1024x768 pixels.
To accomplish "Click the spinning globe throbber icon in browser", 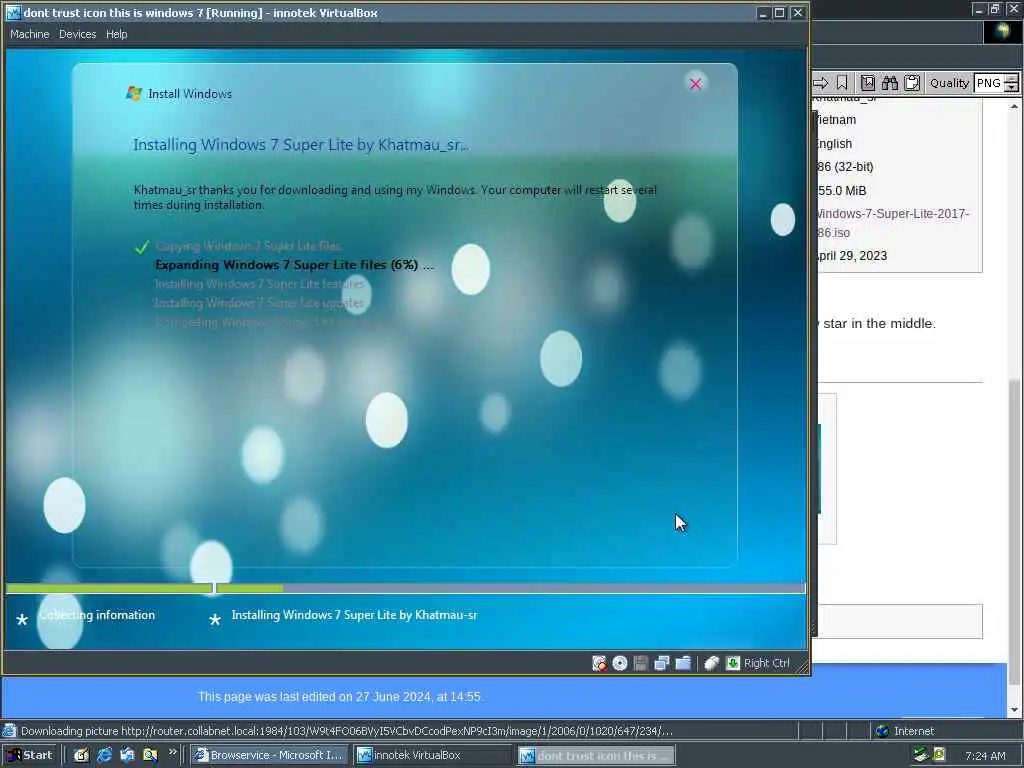I will tap(1002, 32).
